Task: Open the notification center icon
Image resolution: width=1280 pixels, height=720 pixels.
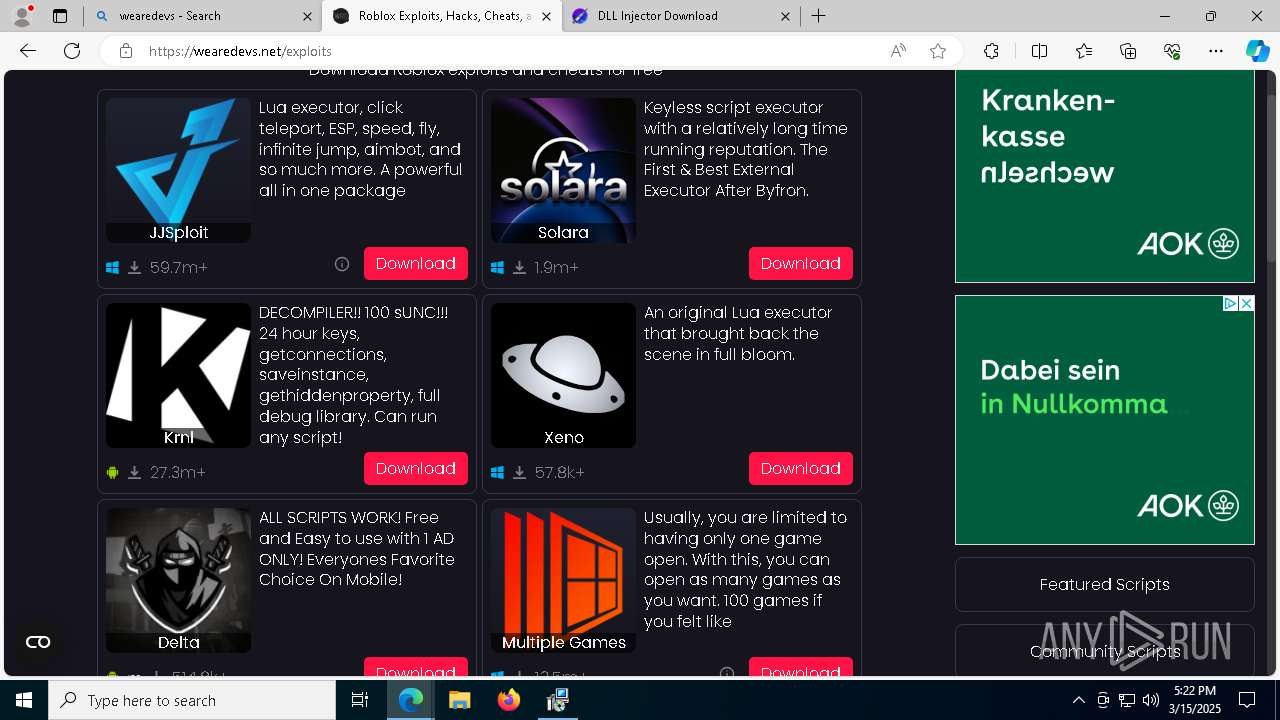Action: point(1247,700)
